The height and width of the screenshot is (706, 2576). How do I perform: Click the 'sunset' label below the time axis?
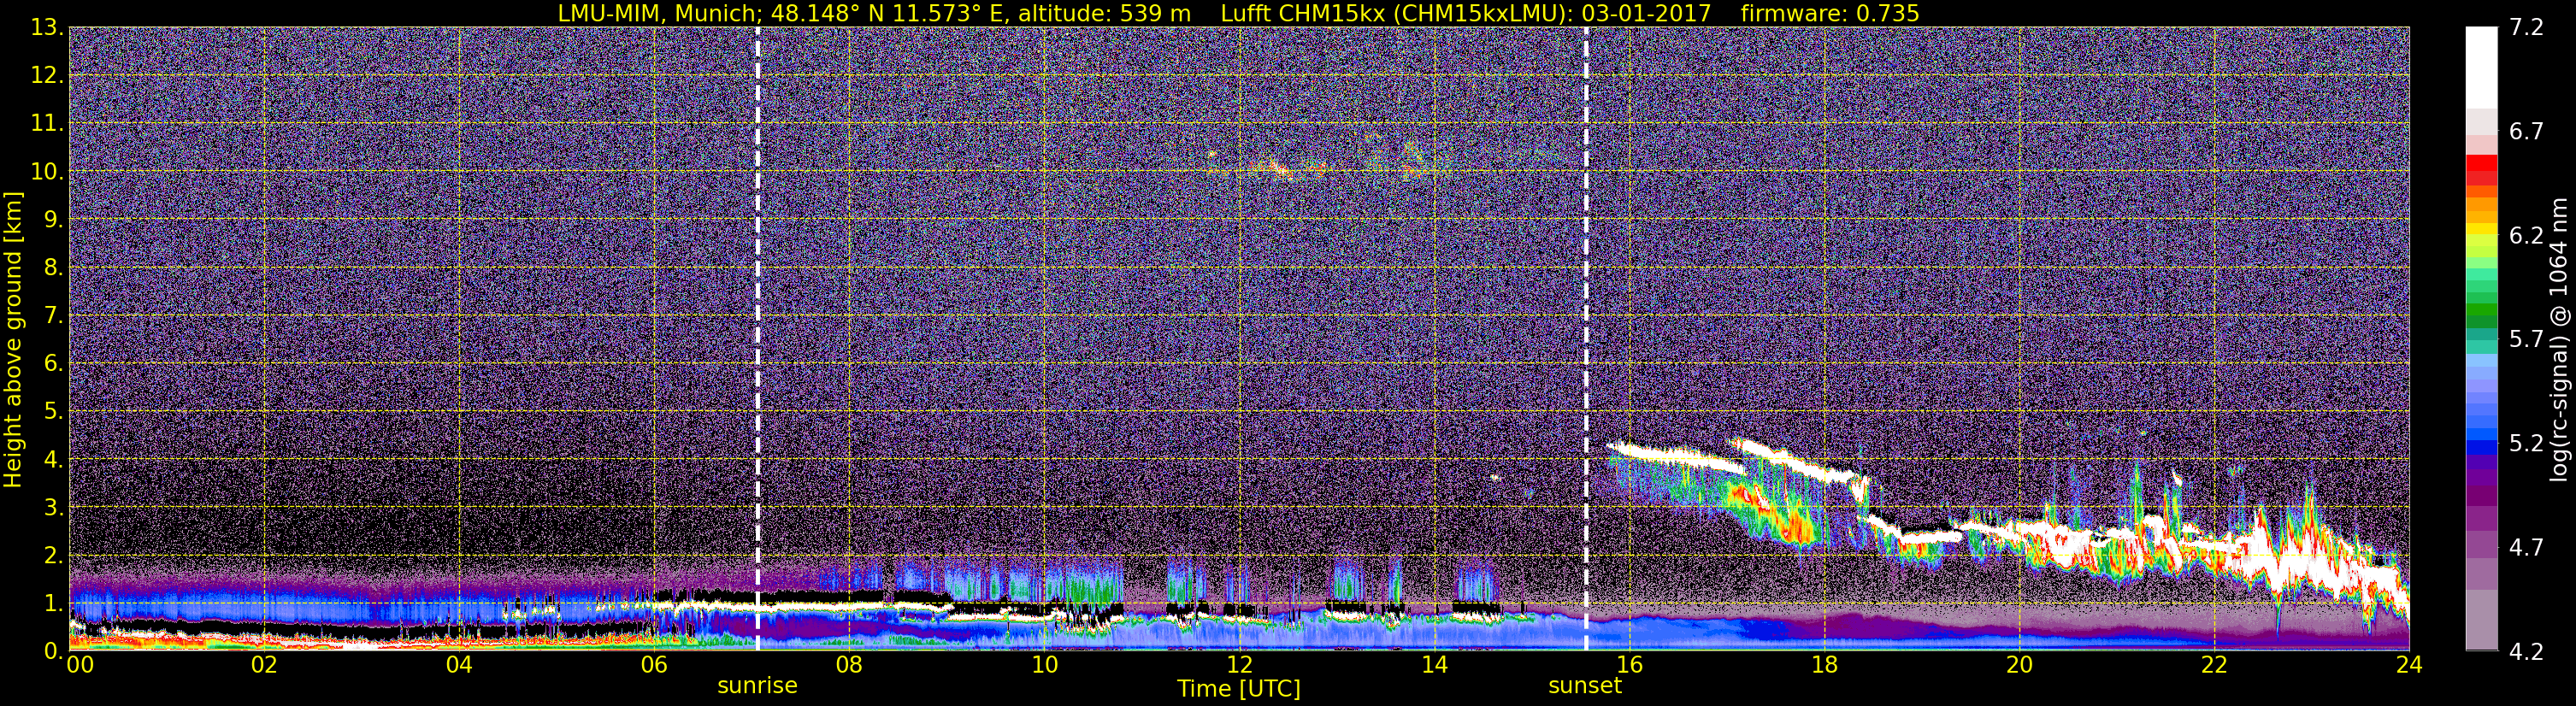pyautogui.click(x=1585, y=686)
